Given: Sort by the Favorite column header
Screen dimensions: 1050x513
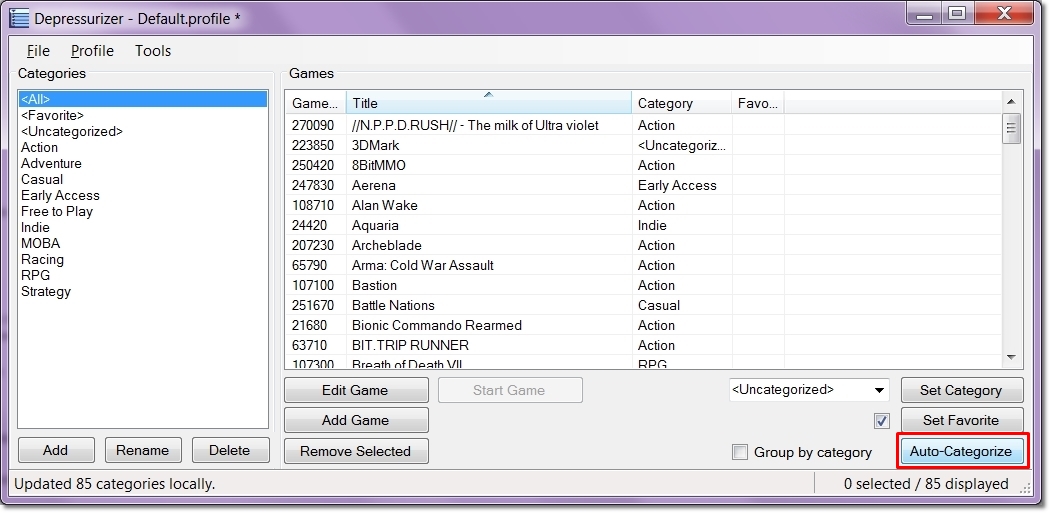Looking at the screenshot, I should click(757, 103).
